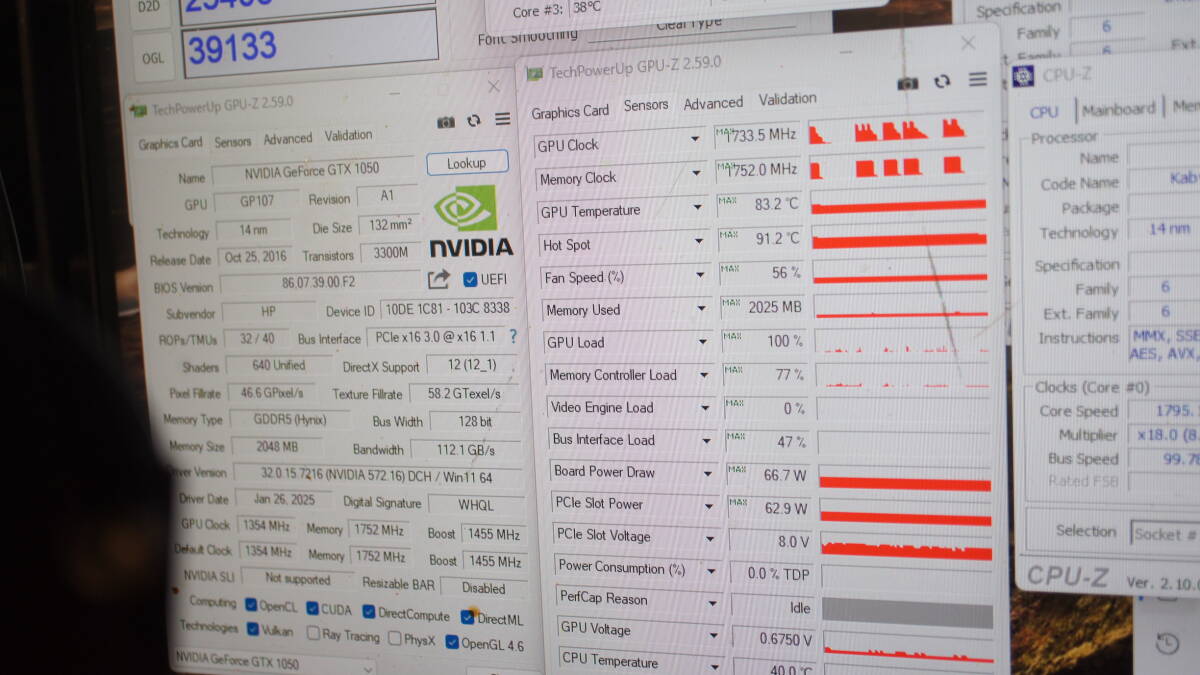Image resolution: width=1200 pixels, height=675 pixels.
Task: Click the Lookup button in GPU-Z
Action: click(x=466, y=163)
